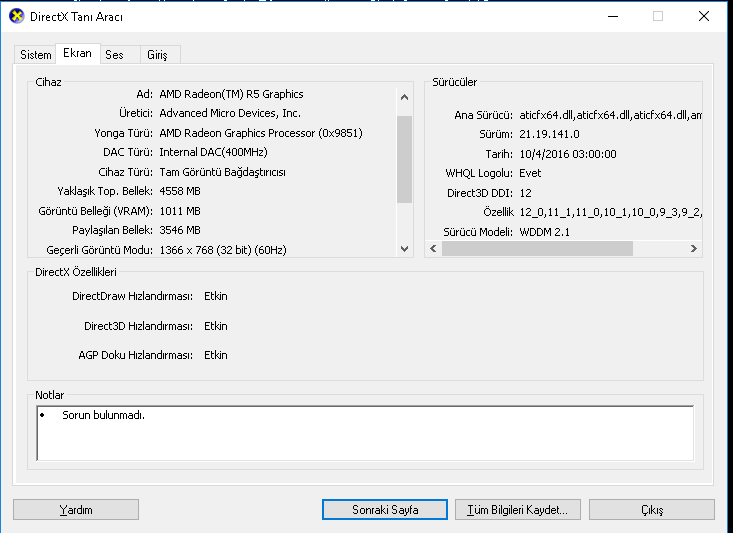Viewport: 733px width, 533px height.
Task: Click AMD Radeon Graphics Processor (0x9851) value
Action: click(261, 133)
